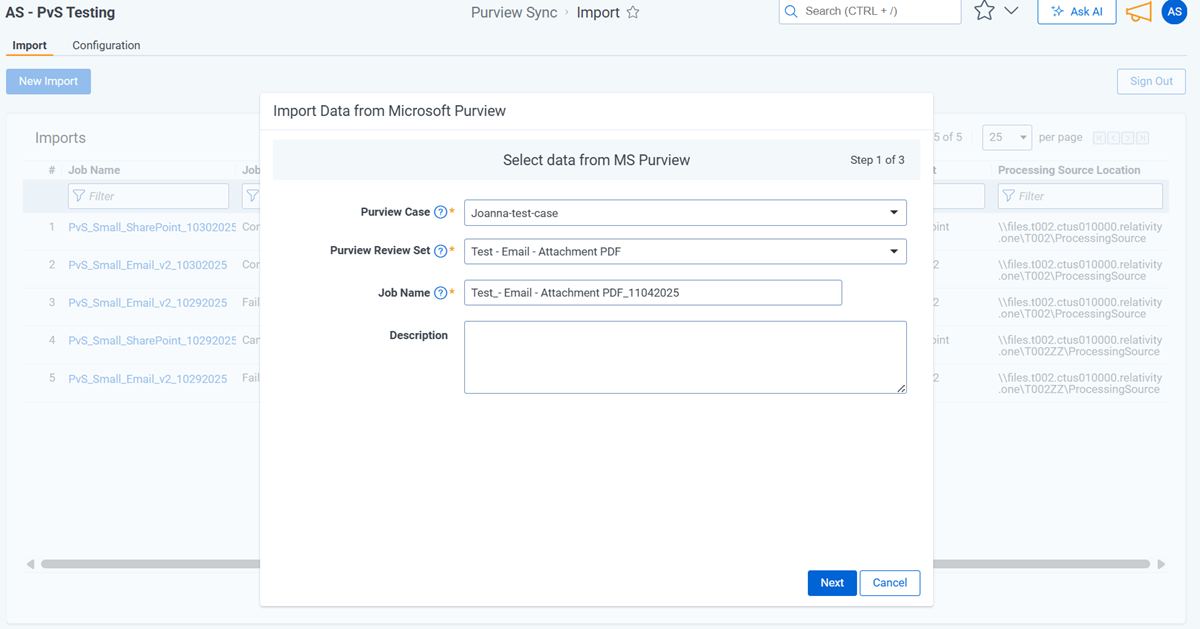Click the Purview Review Set help icon

point(440,251)
